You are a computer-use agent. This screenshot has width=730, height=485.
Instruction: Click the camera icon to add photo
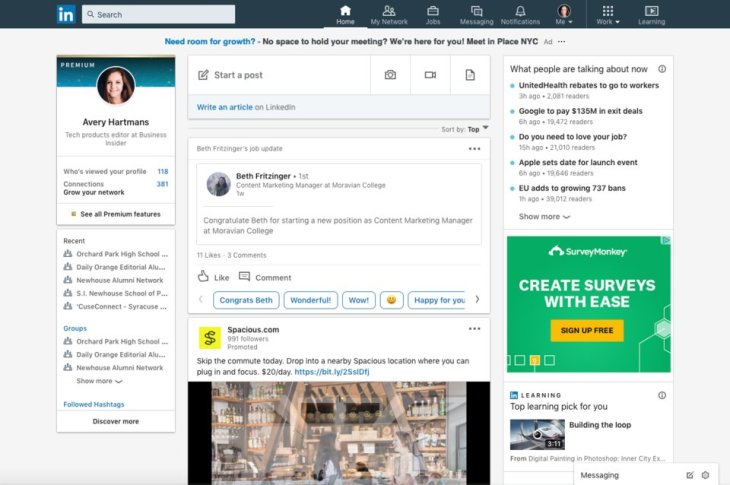tap(390, 75)
